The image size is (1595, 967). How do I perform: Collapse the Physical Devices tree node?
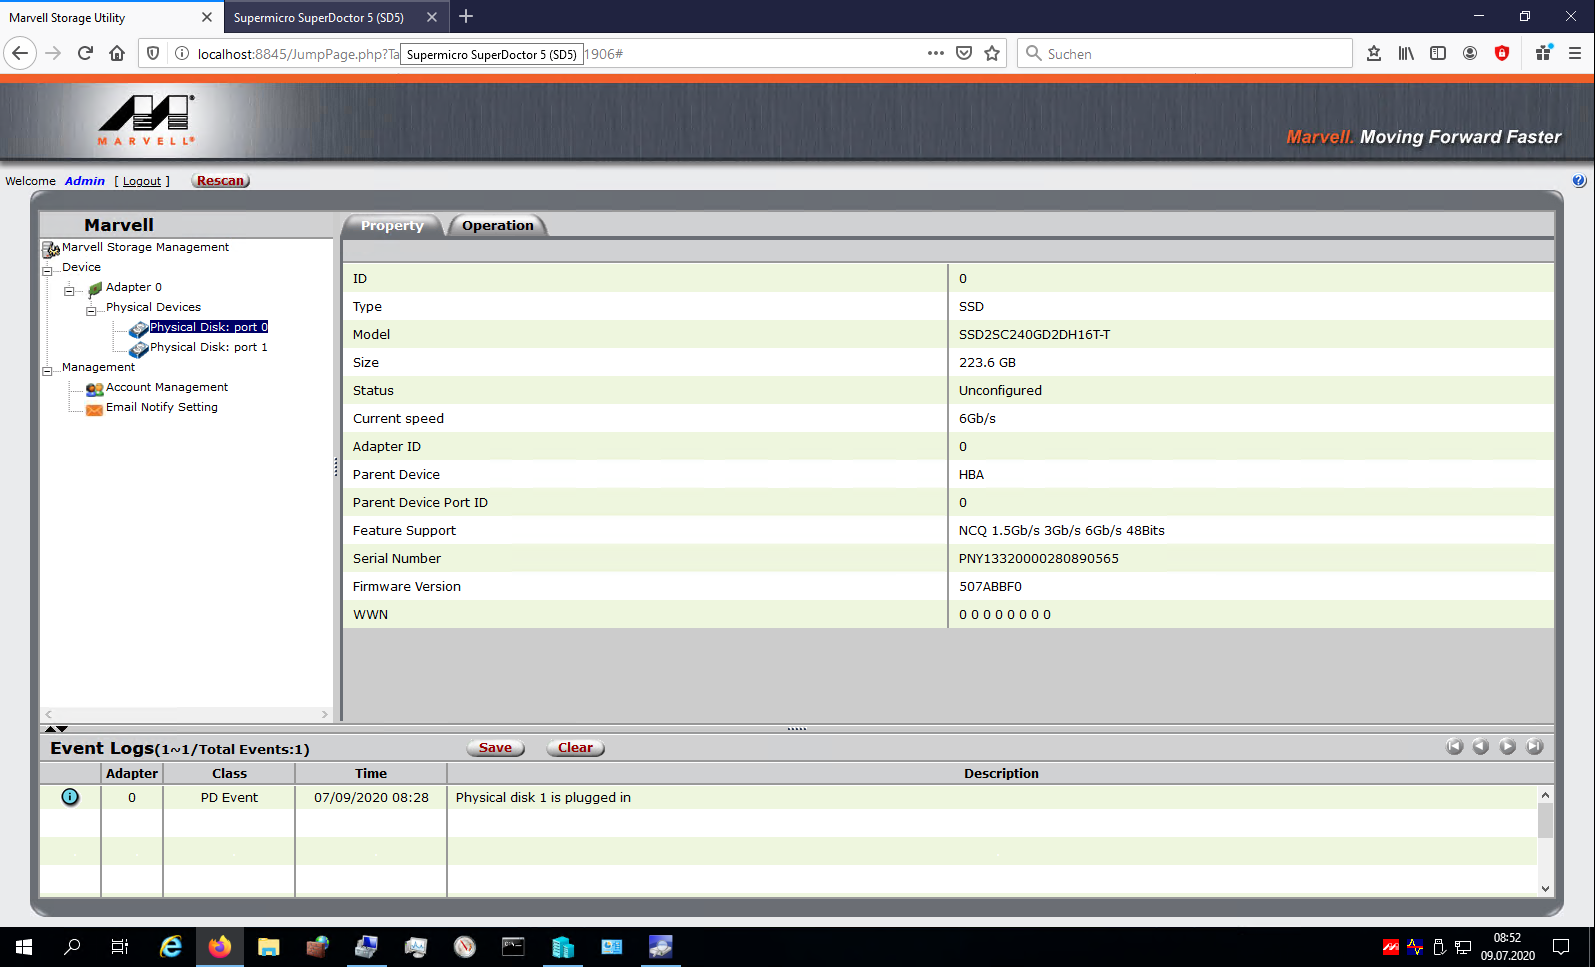91,311
